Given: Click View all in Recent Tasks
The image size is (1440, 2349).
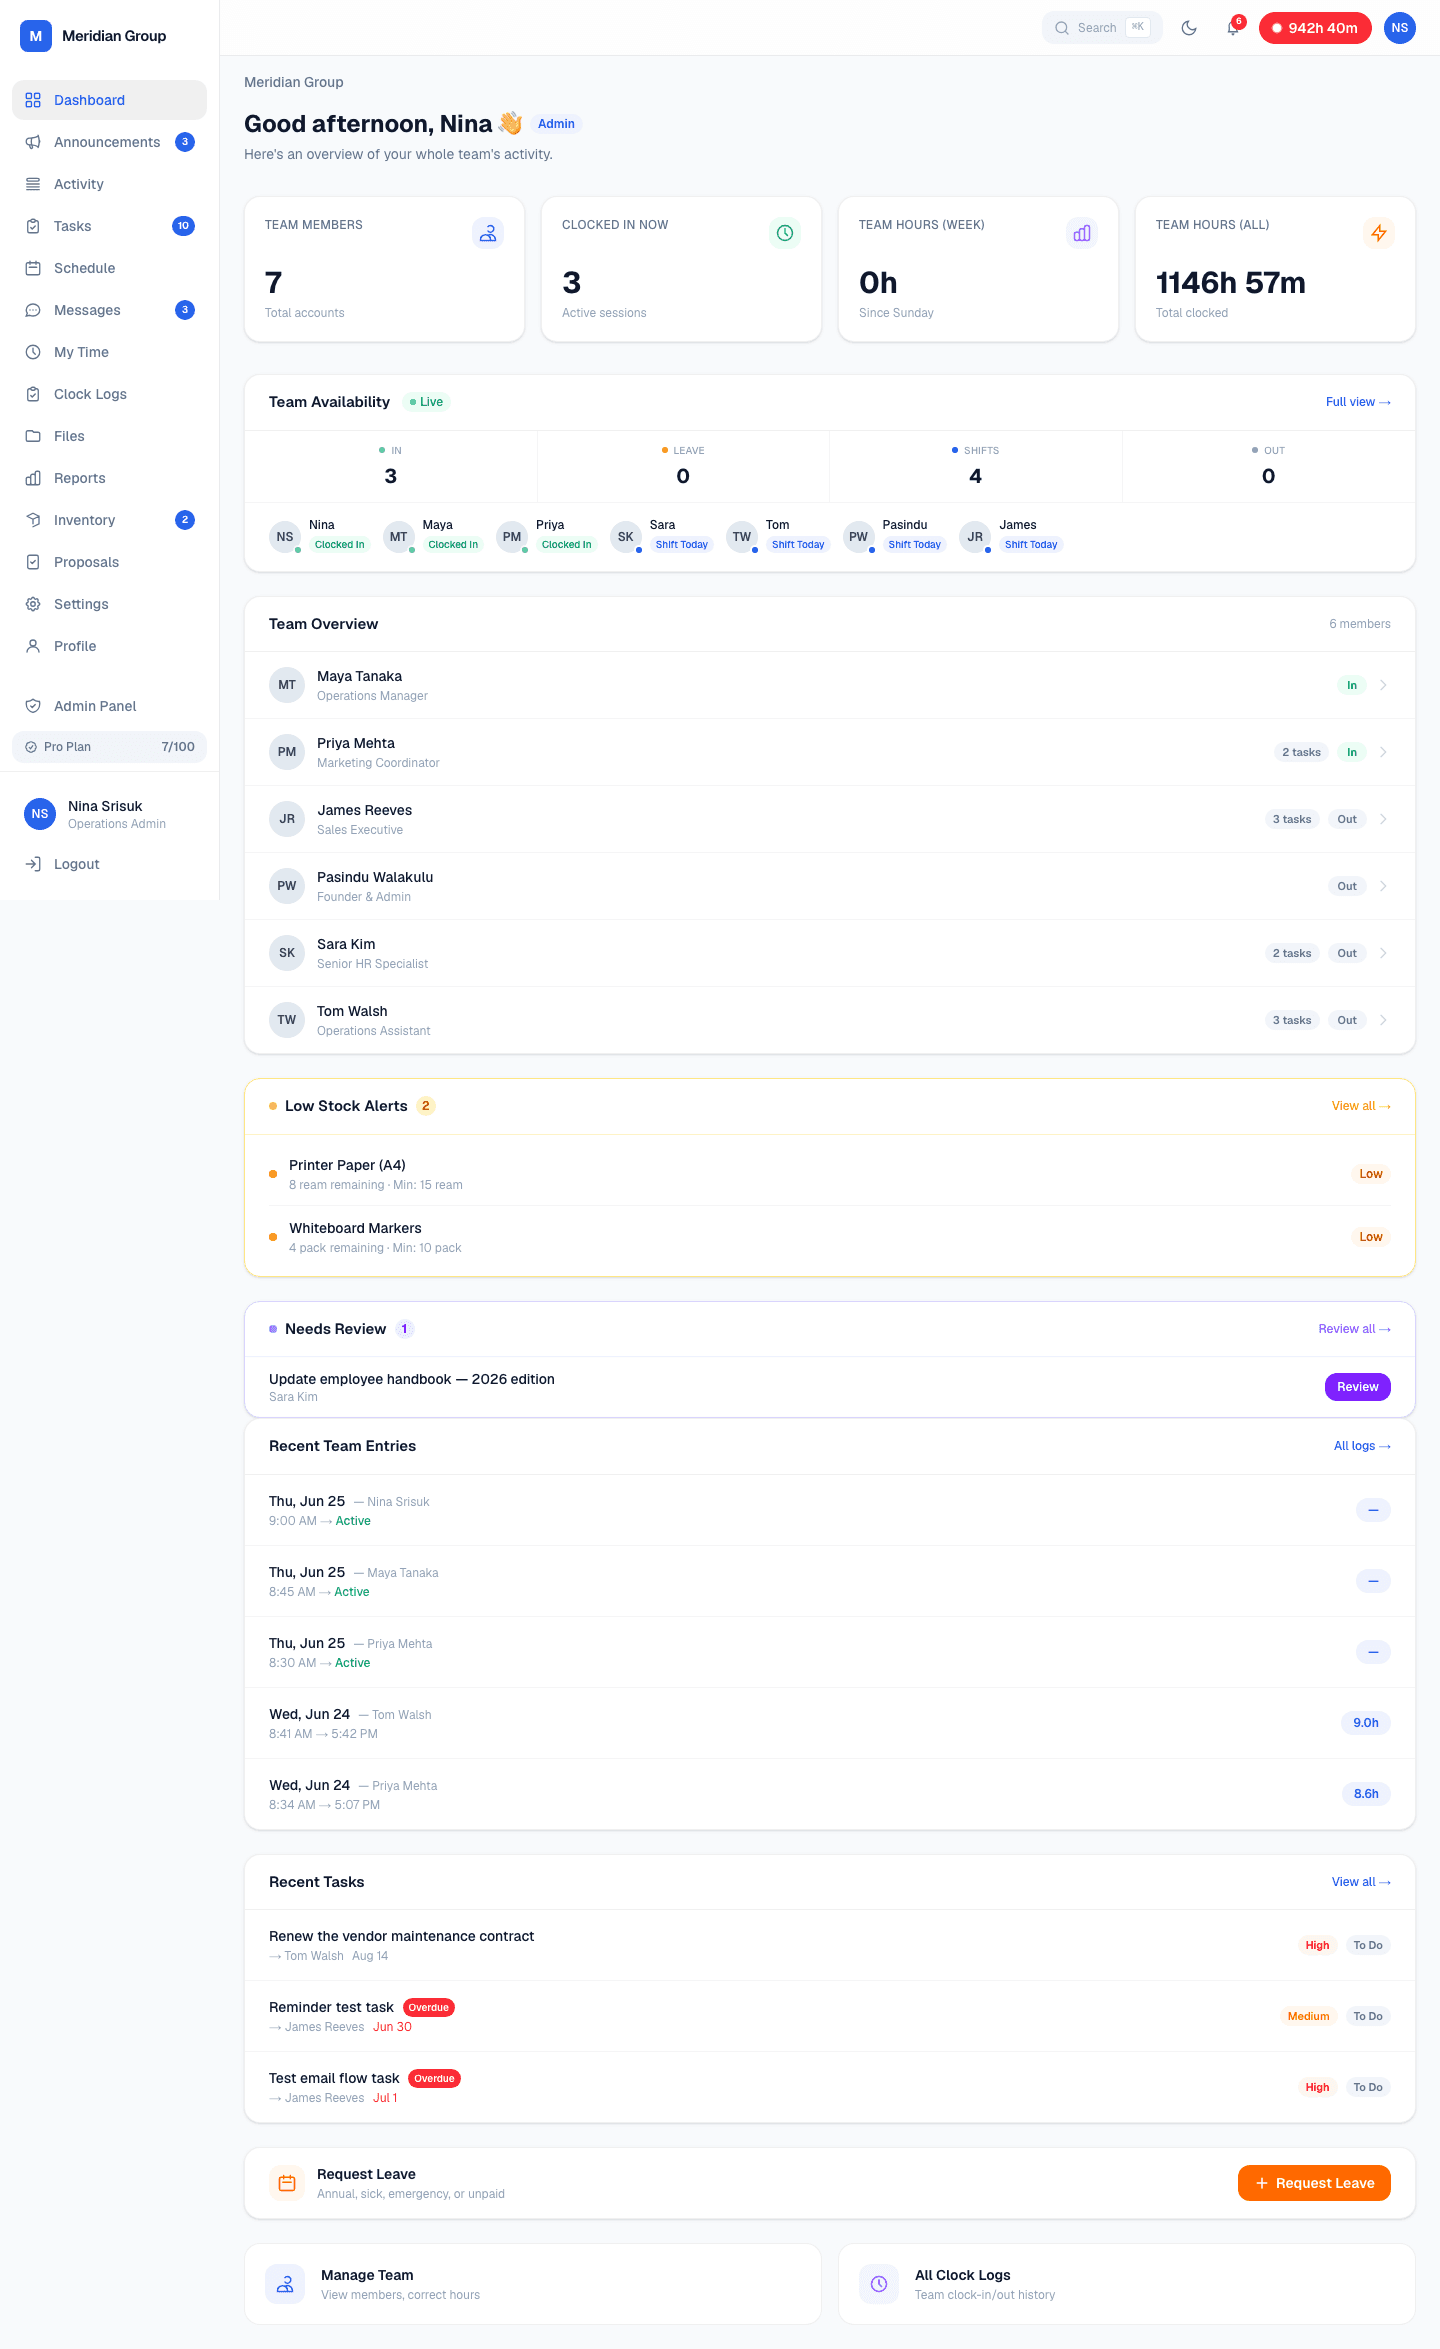Looking at the screenshot, I should click(1361, 1882).
